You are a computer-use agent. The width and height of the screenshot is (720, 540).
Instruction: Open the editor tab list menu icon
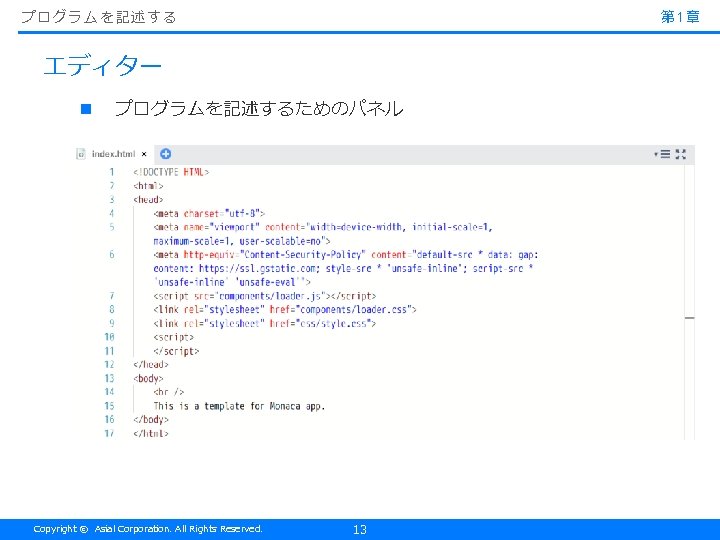tap(663, 154)
